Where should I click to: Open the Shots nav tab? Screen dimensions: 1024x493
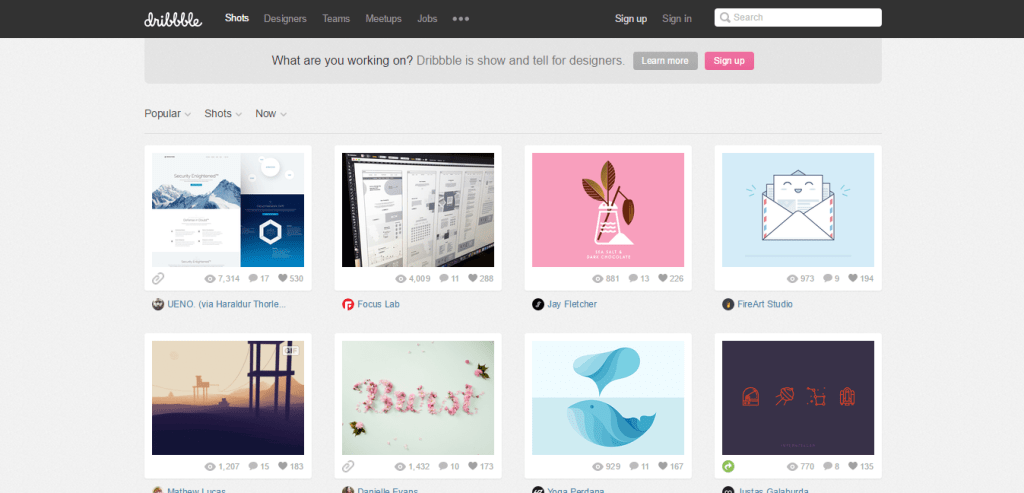[x=237, y=18]
